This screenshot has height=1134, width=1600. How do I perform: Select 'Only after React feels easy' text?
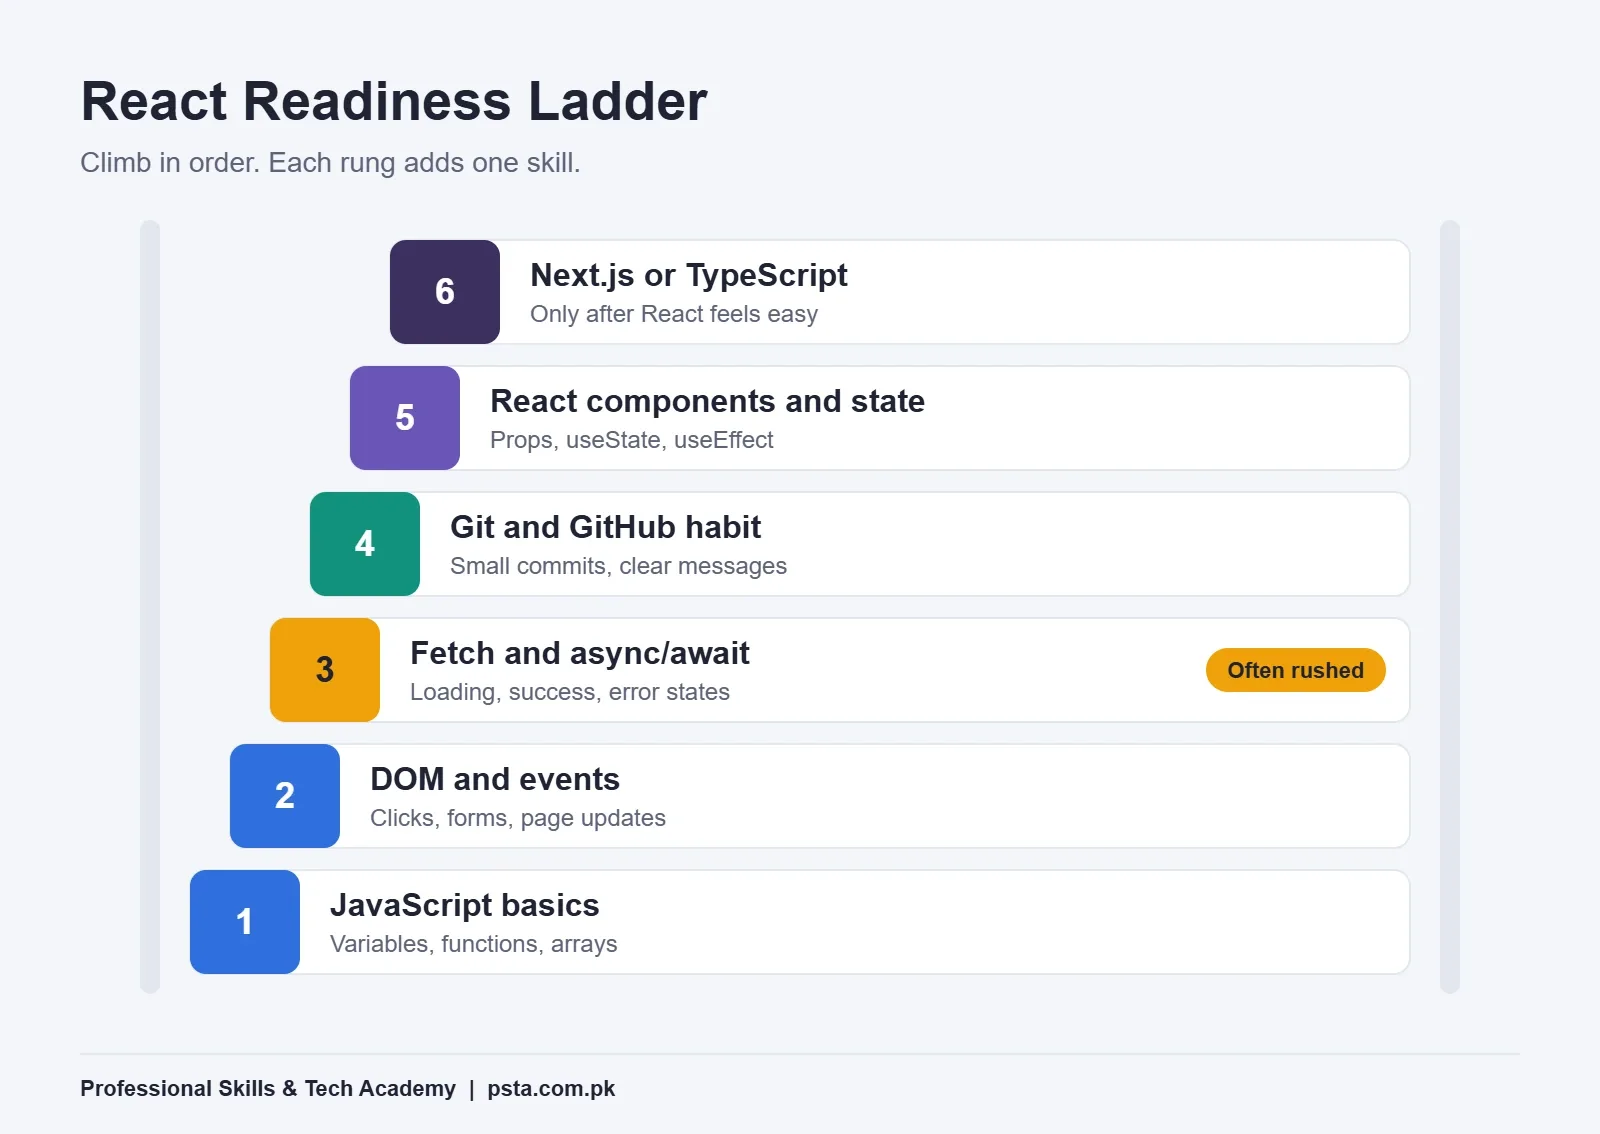pyautogui.click(x=674, y=314)
